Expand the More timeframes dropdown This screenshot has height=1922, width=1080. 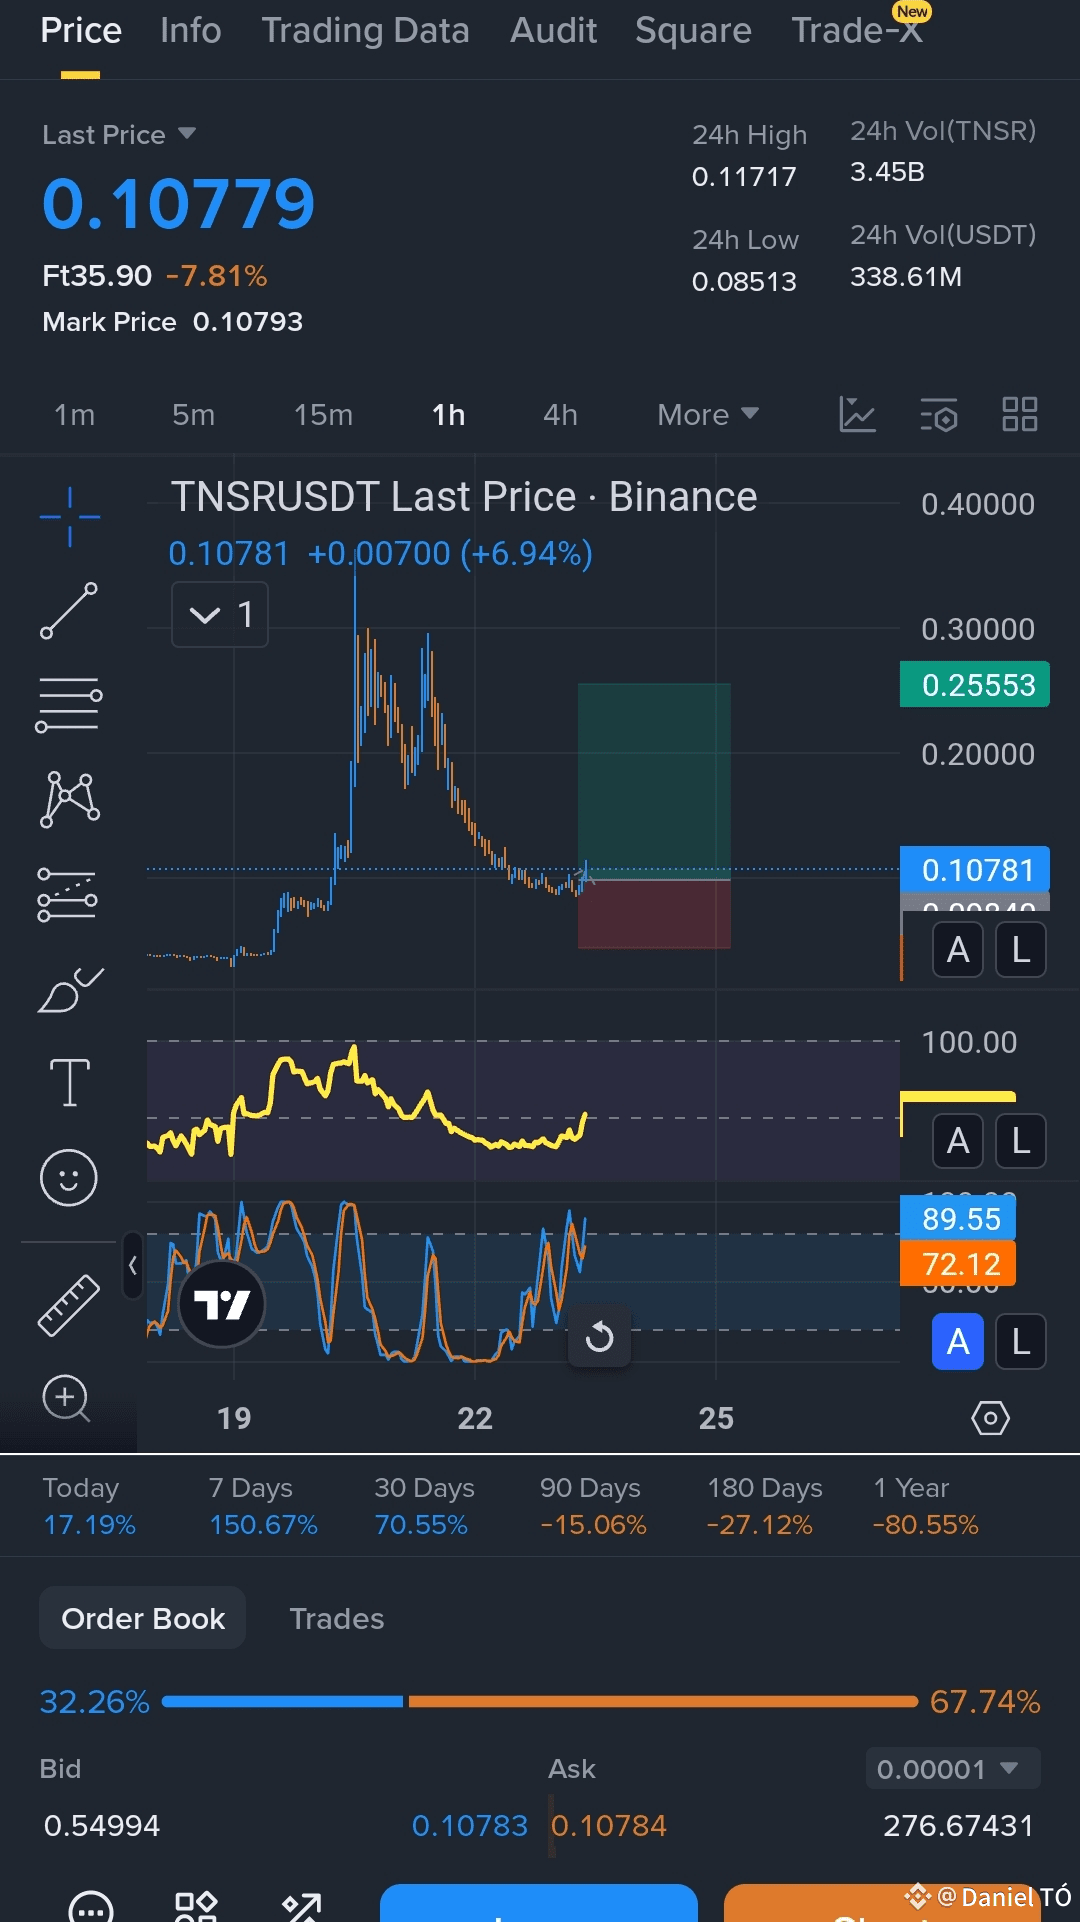[708, 414]
